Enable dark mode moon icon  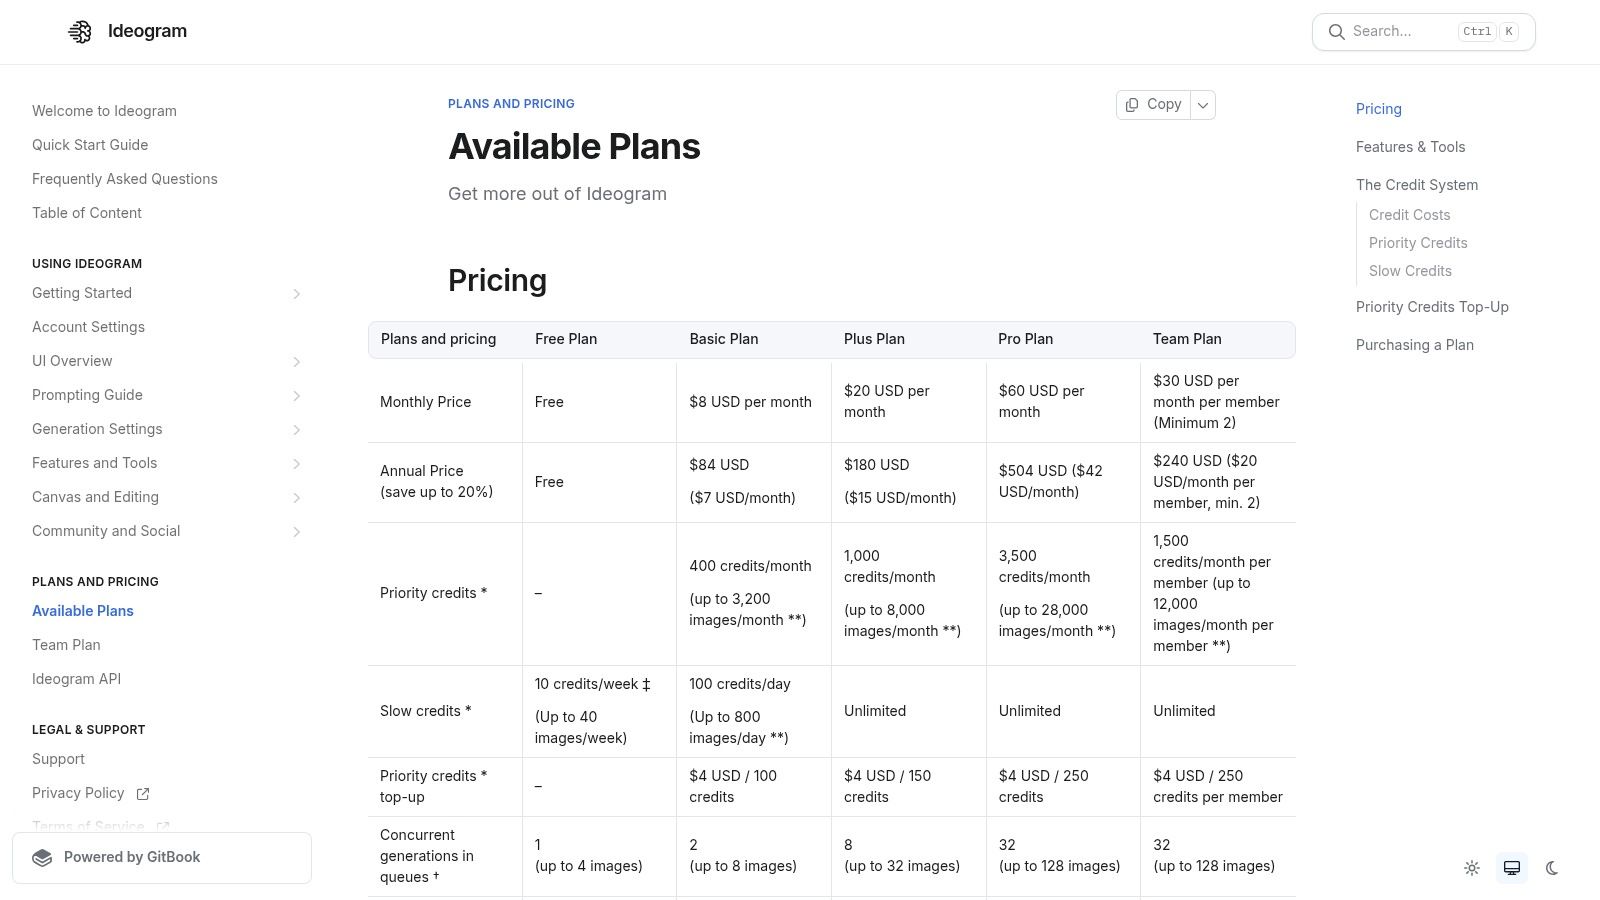click(x=1552, y=868)
